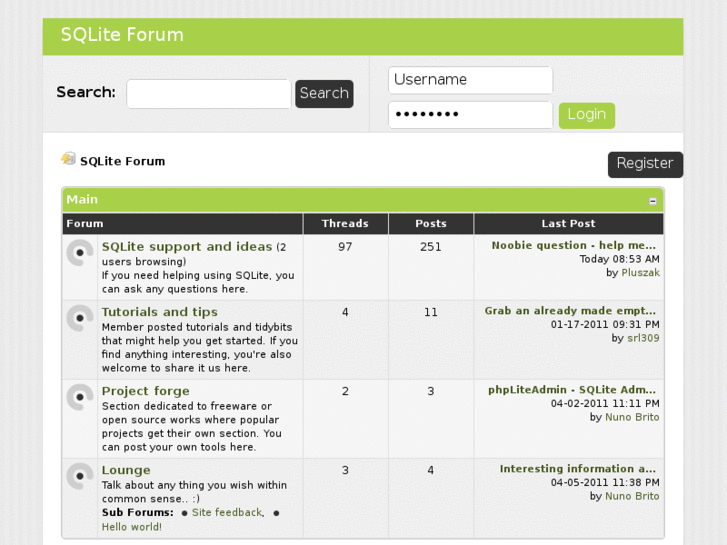Click the '04-02-2011 11:11 PM' timestamp
Screen dimensions: 727x545
coord(605,404)
